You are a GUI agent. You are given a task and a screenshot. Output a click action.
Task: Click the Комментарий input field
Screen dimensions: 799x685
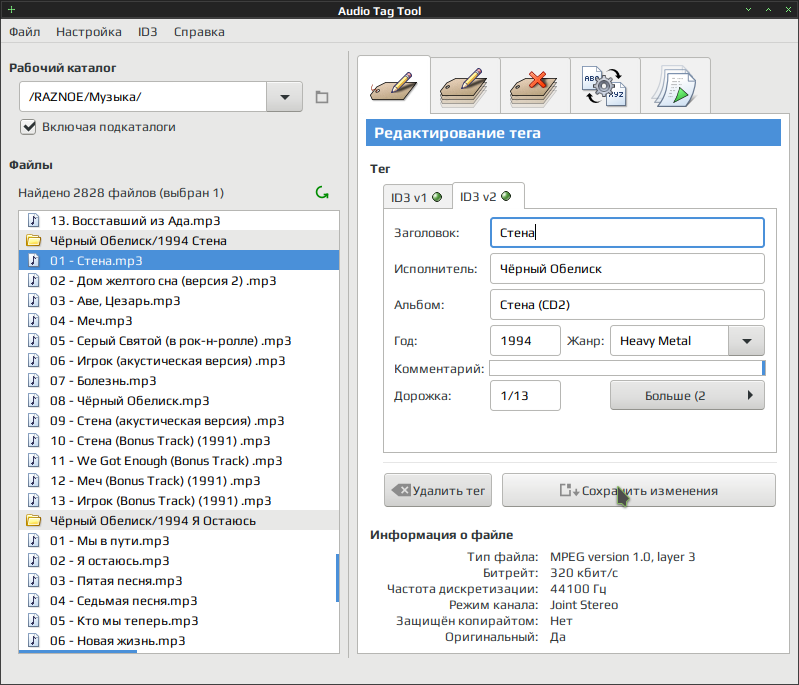[x=627, y=368]
